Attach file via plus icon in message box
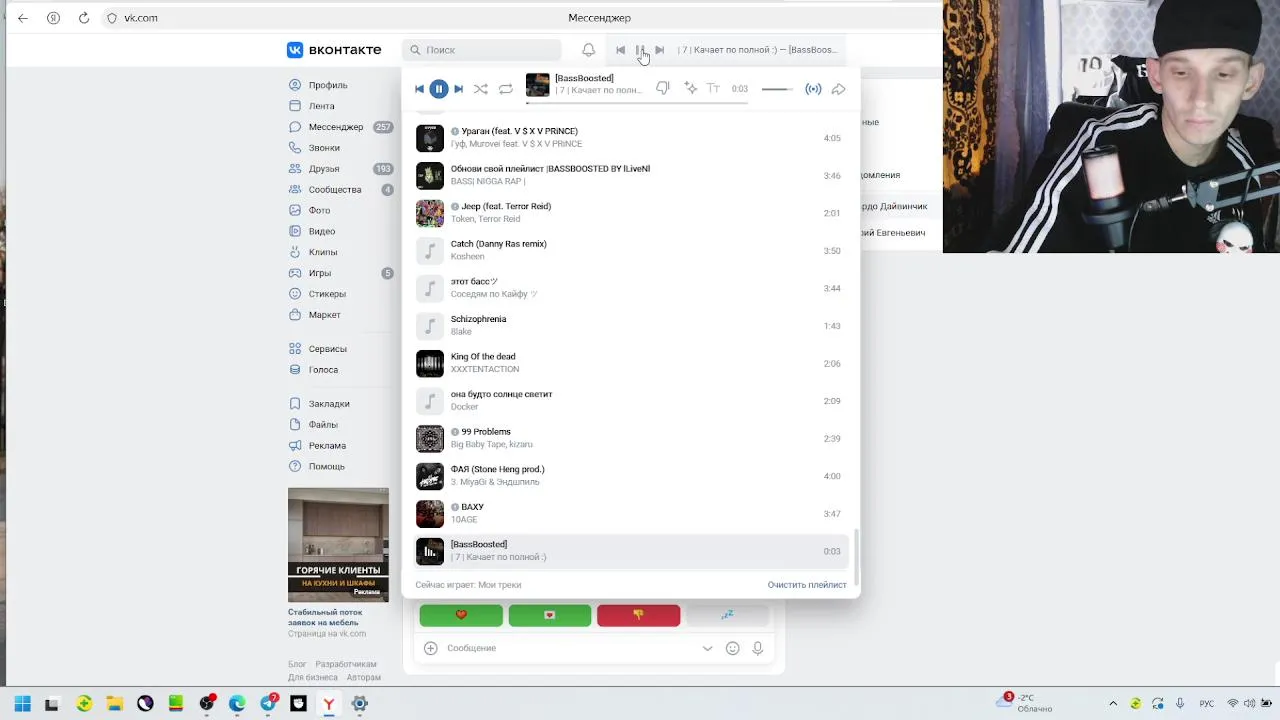Image resolution: width=1280 pixels, height=720 pixels. pos(431,648)
